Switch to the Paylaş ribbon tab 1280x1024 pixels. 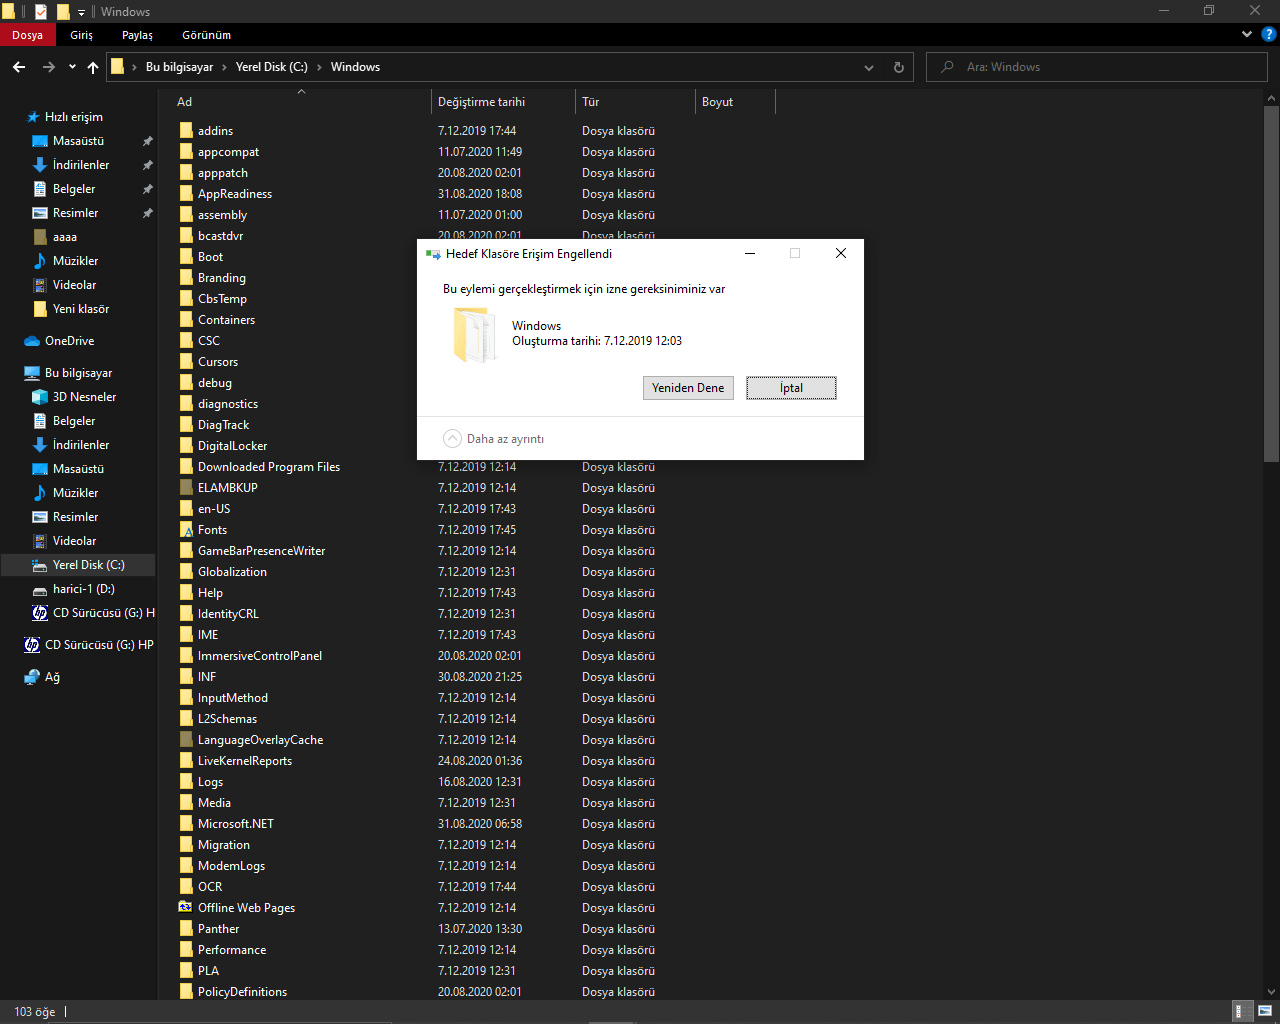point(138,35)
